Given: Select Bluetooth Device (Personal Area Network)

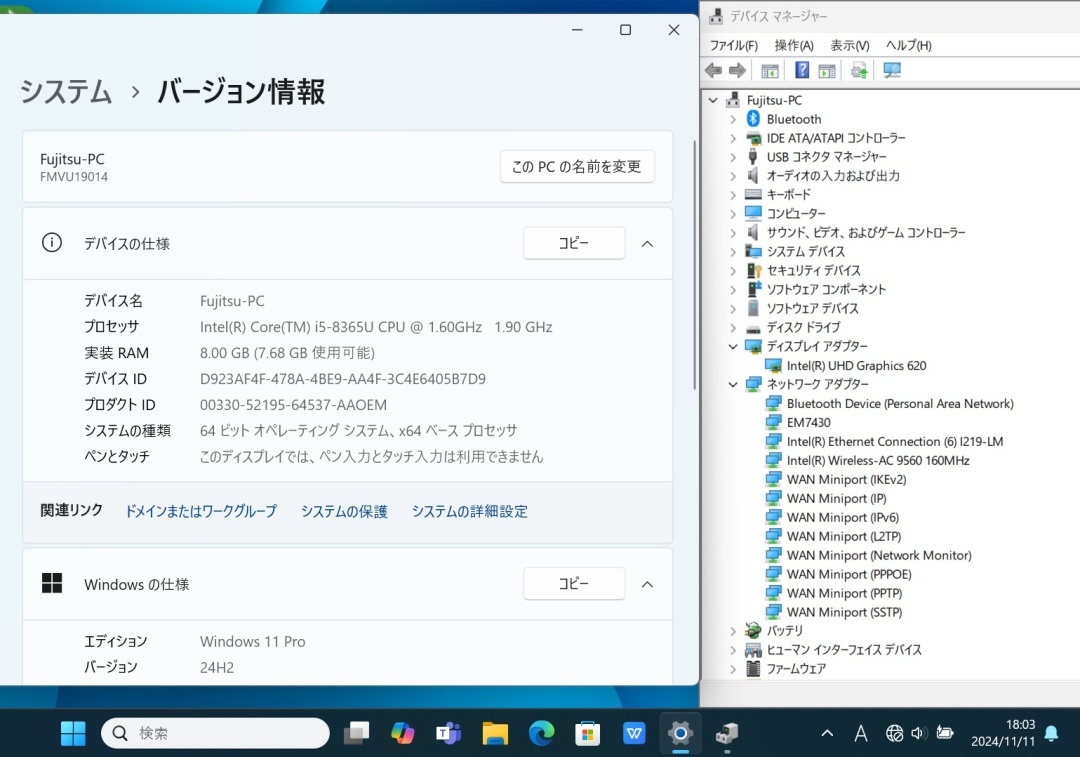Looking at the screenshot, I should (x=900, y=404).
